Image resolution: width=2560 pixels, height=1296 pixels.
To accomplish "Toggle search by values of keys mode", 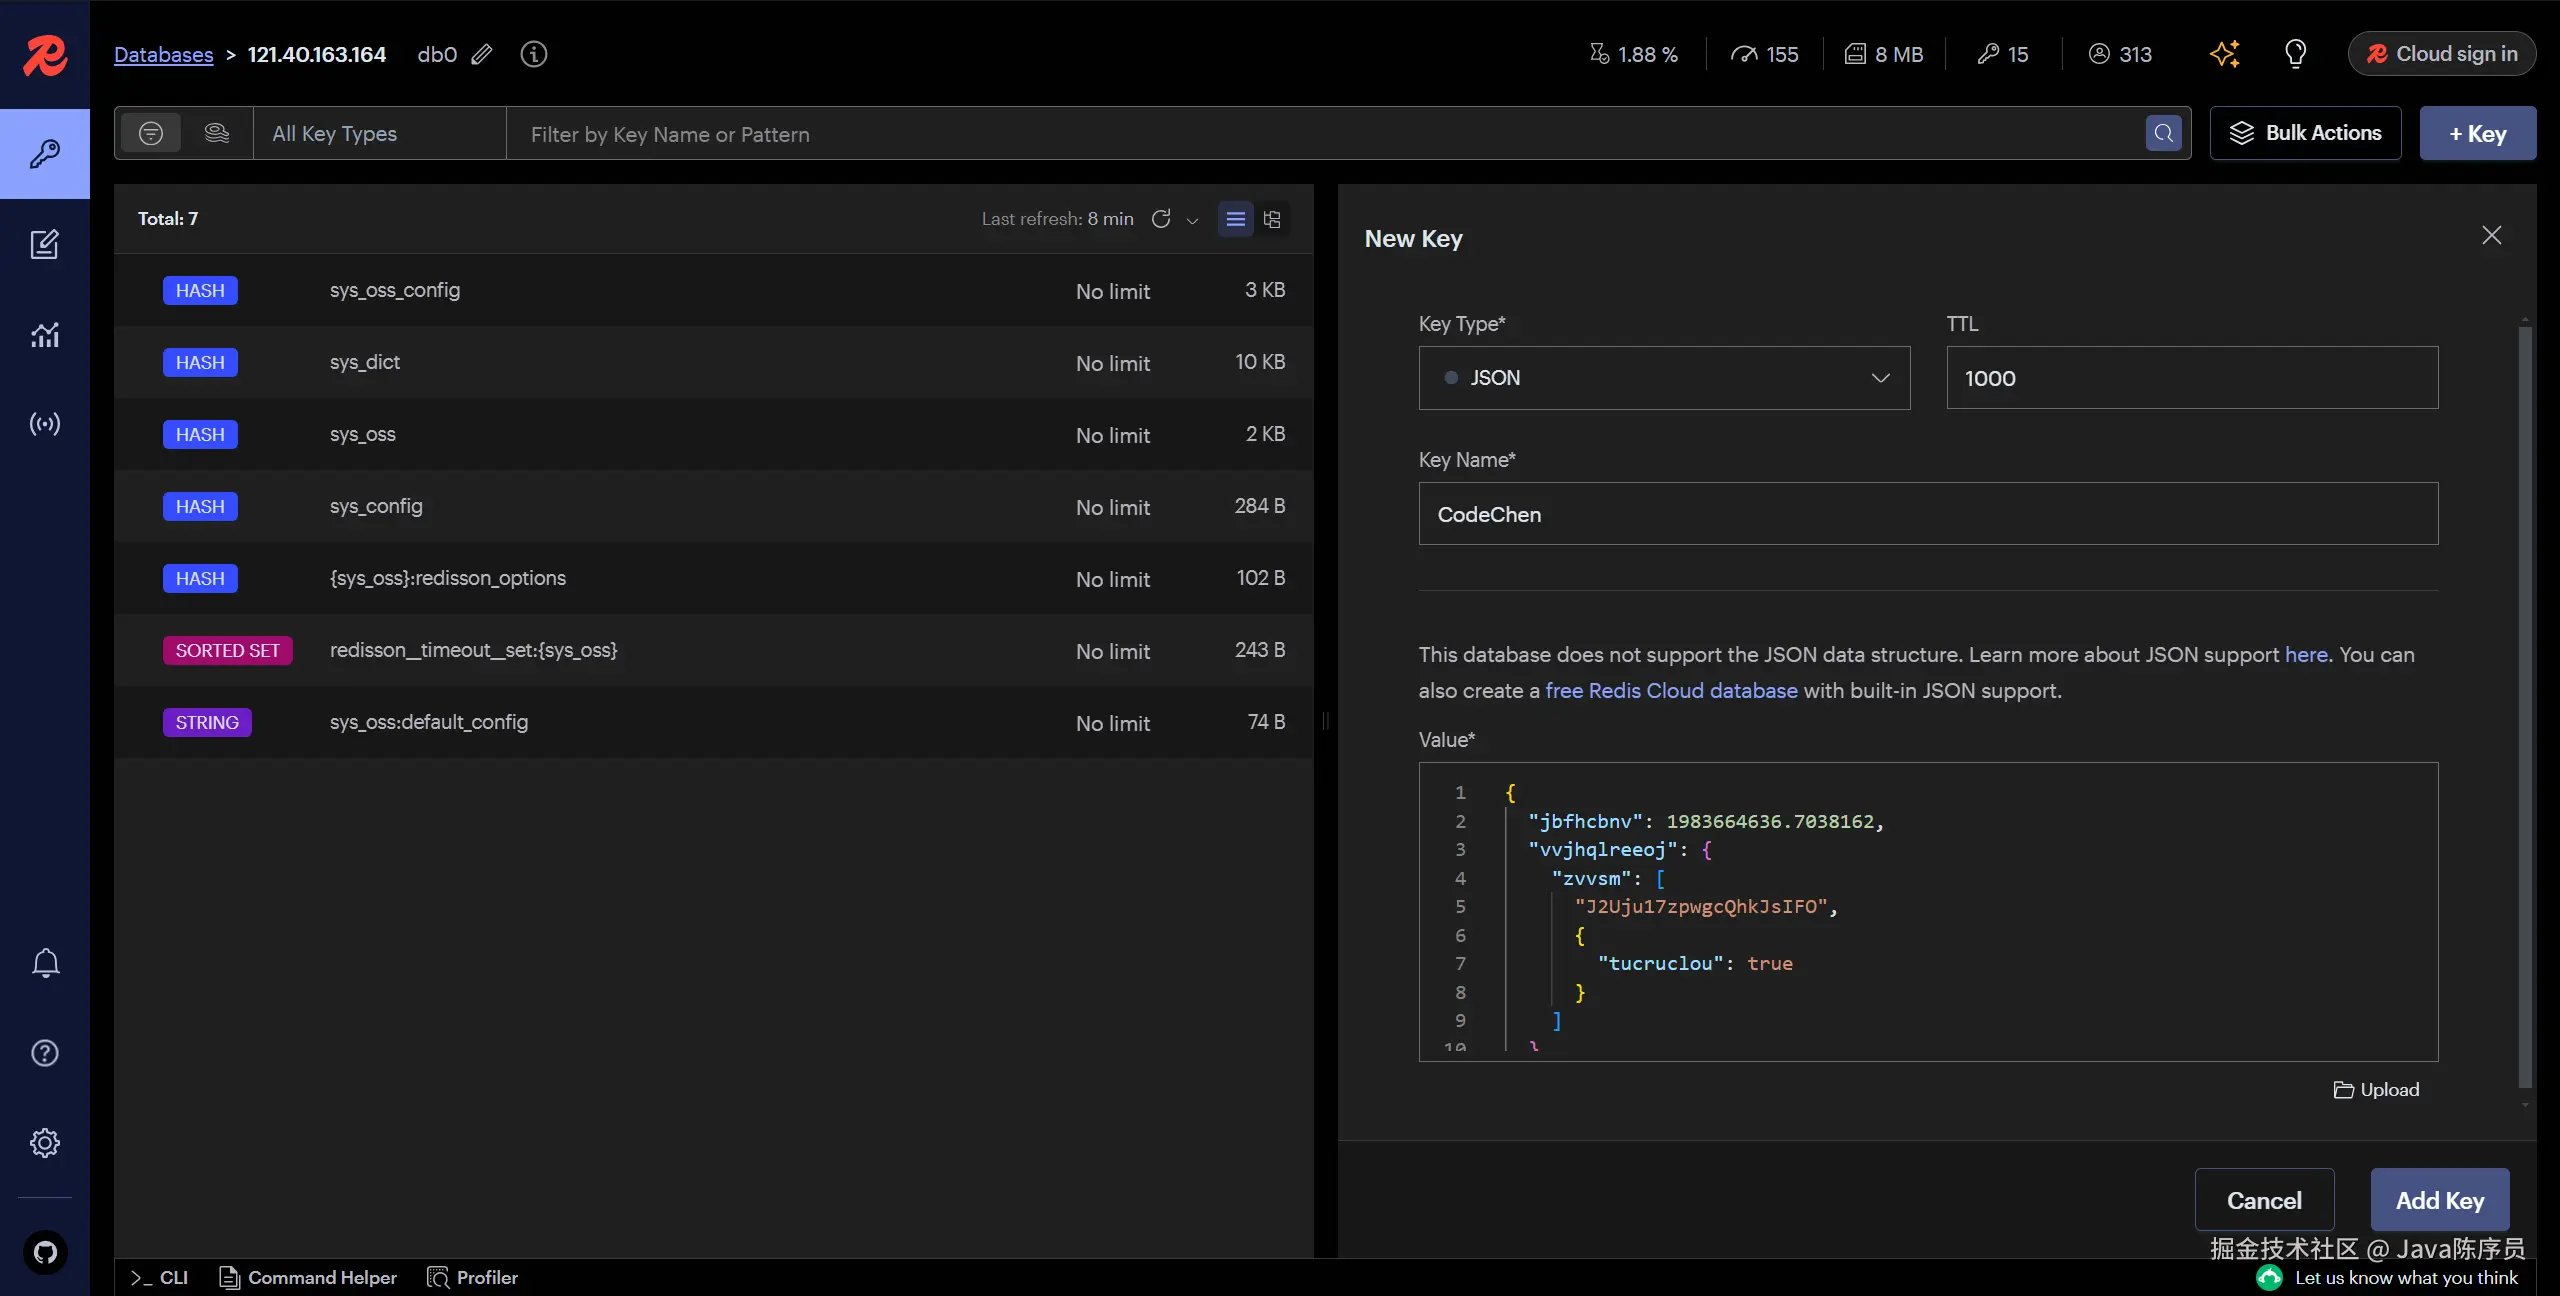I will pyautogui.click(x=217, y=133).
